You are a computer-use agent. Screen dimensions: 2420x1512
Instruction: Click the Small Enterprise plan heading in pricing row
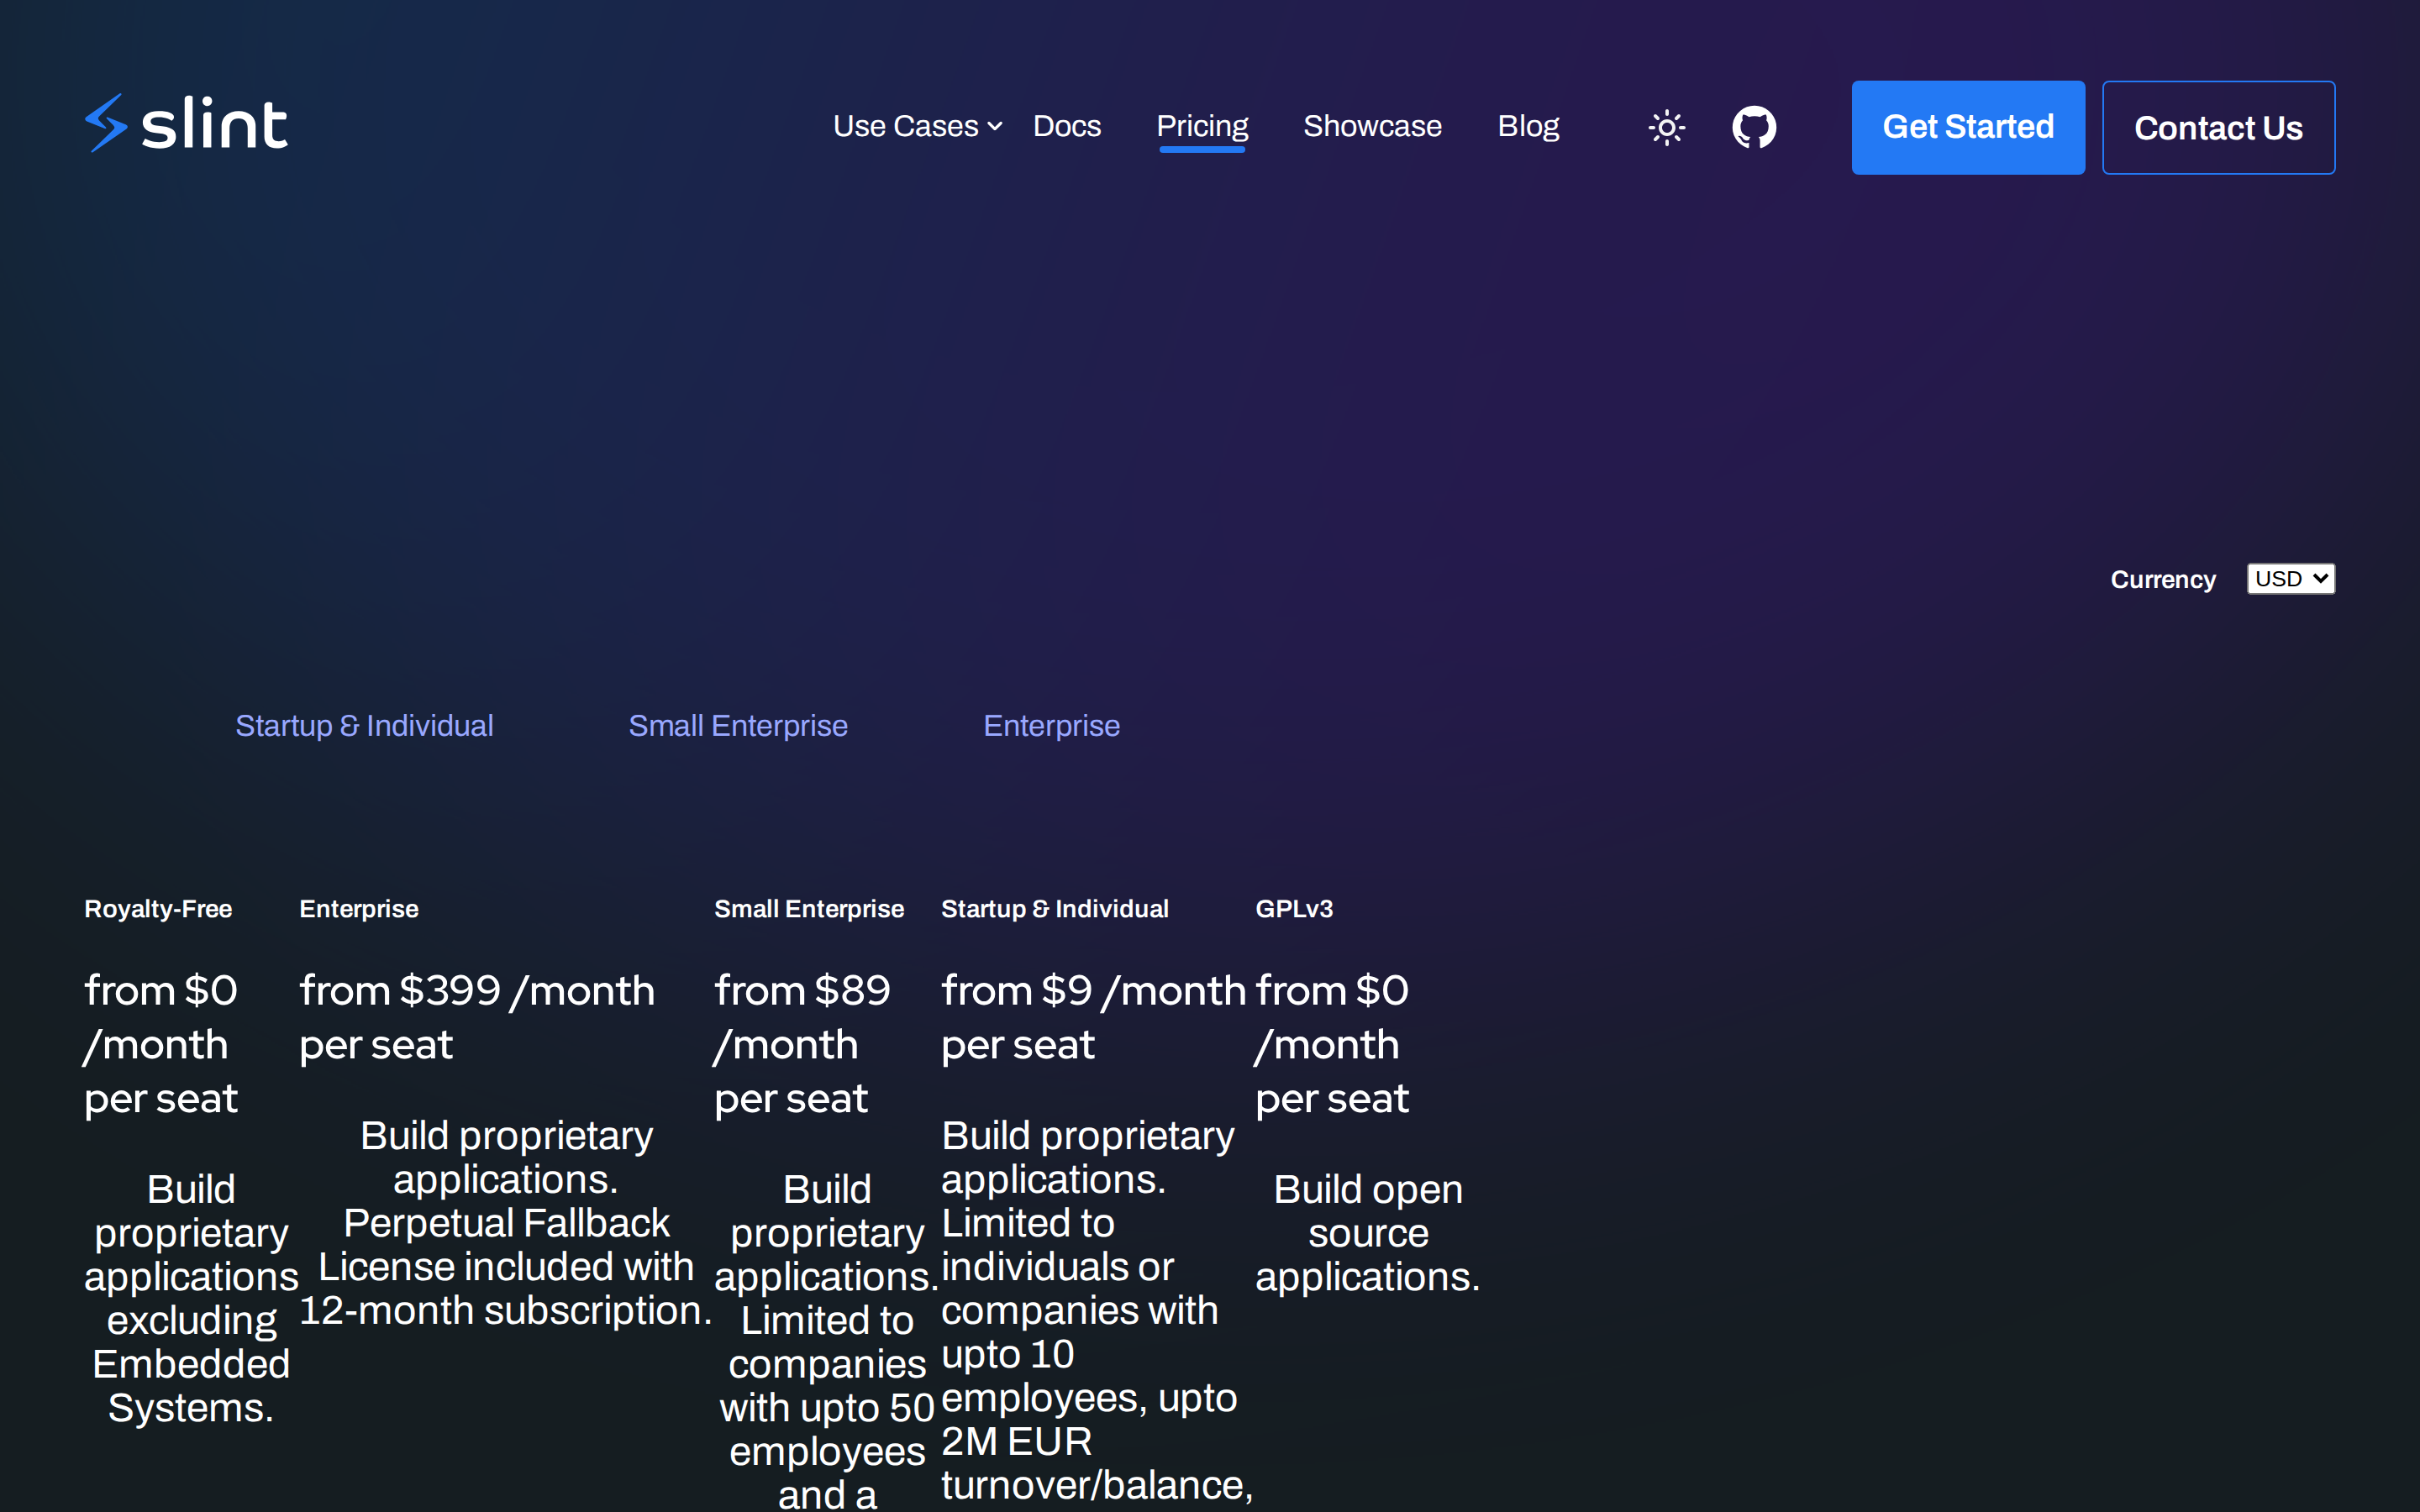[809, 909]
